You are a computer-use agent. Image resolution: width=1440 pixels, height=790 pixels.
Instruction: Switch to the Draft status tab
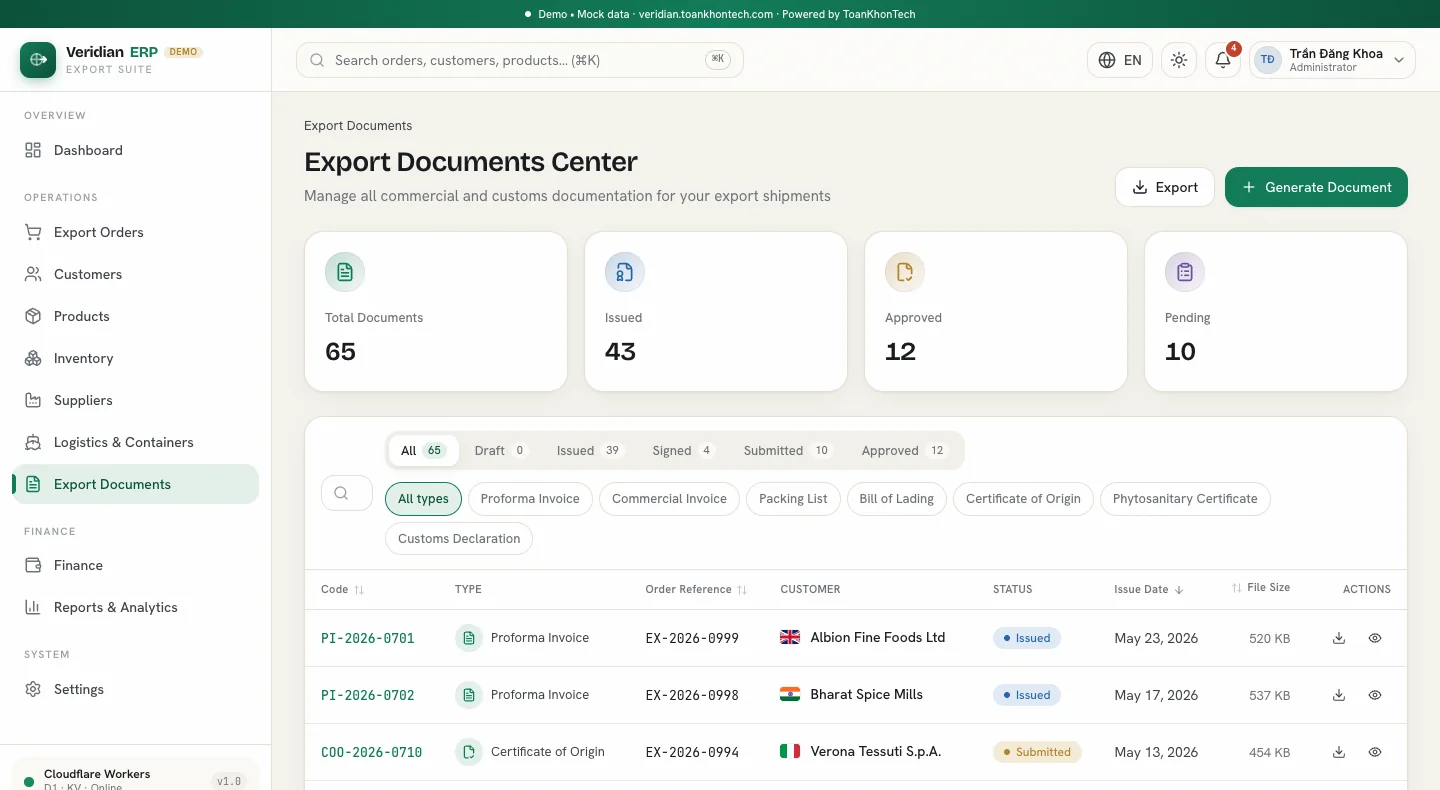pyautogui.click(x=501, y=450)
